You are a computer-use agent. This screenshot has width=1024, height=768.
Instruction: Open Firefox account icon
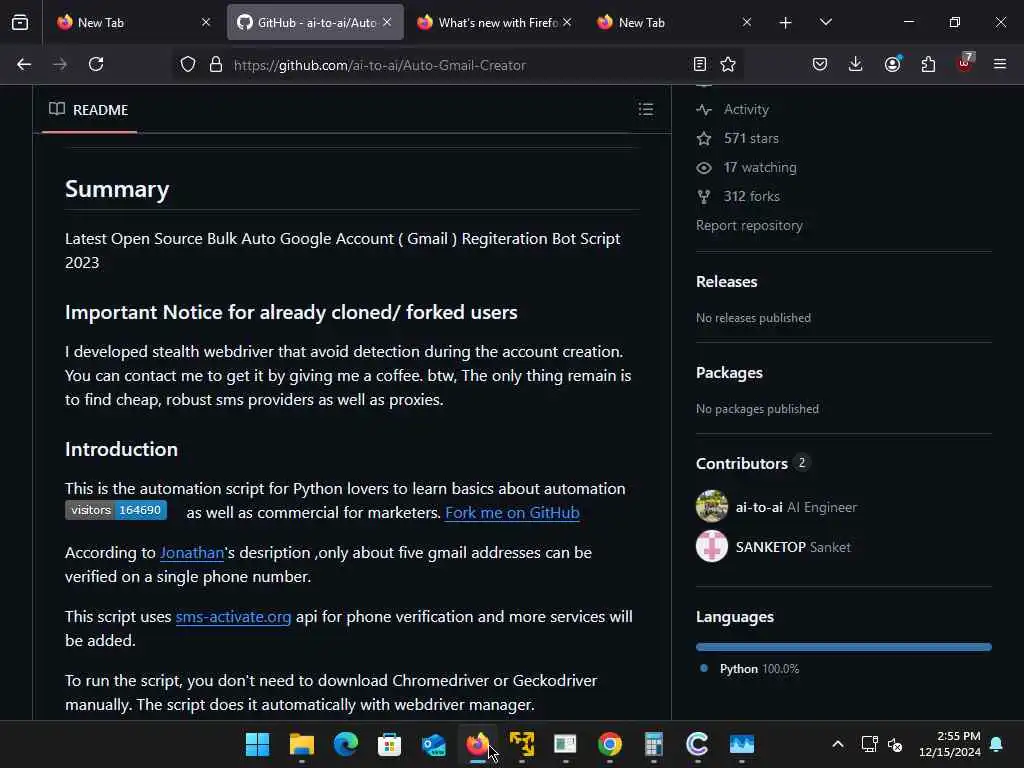[892, 64]
